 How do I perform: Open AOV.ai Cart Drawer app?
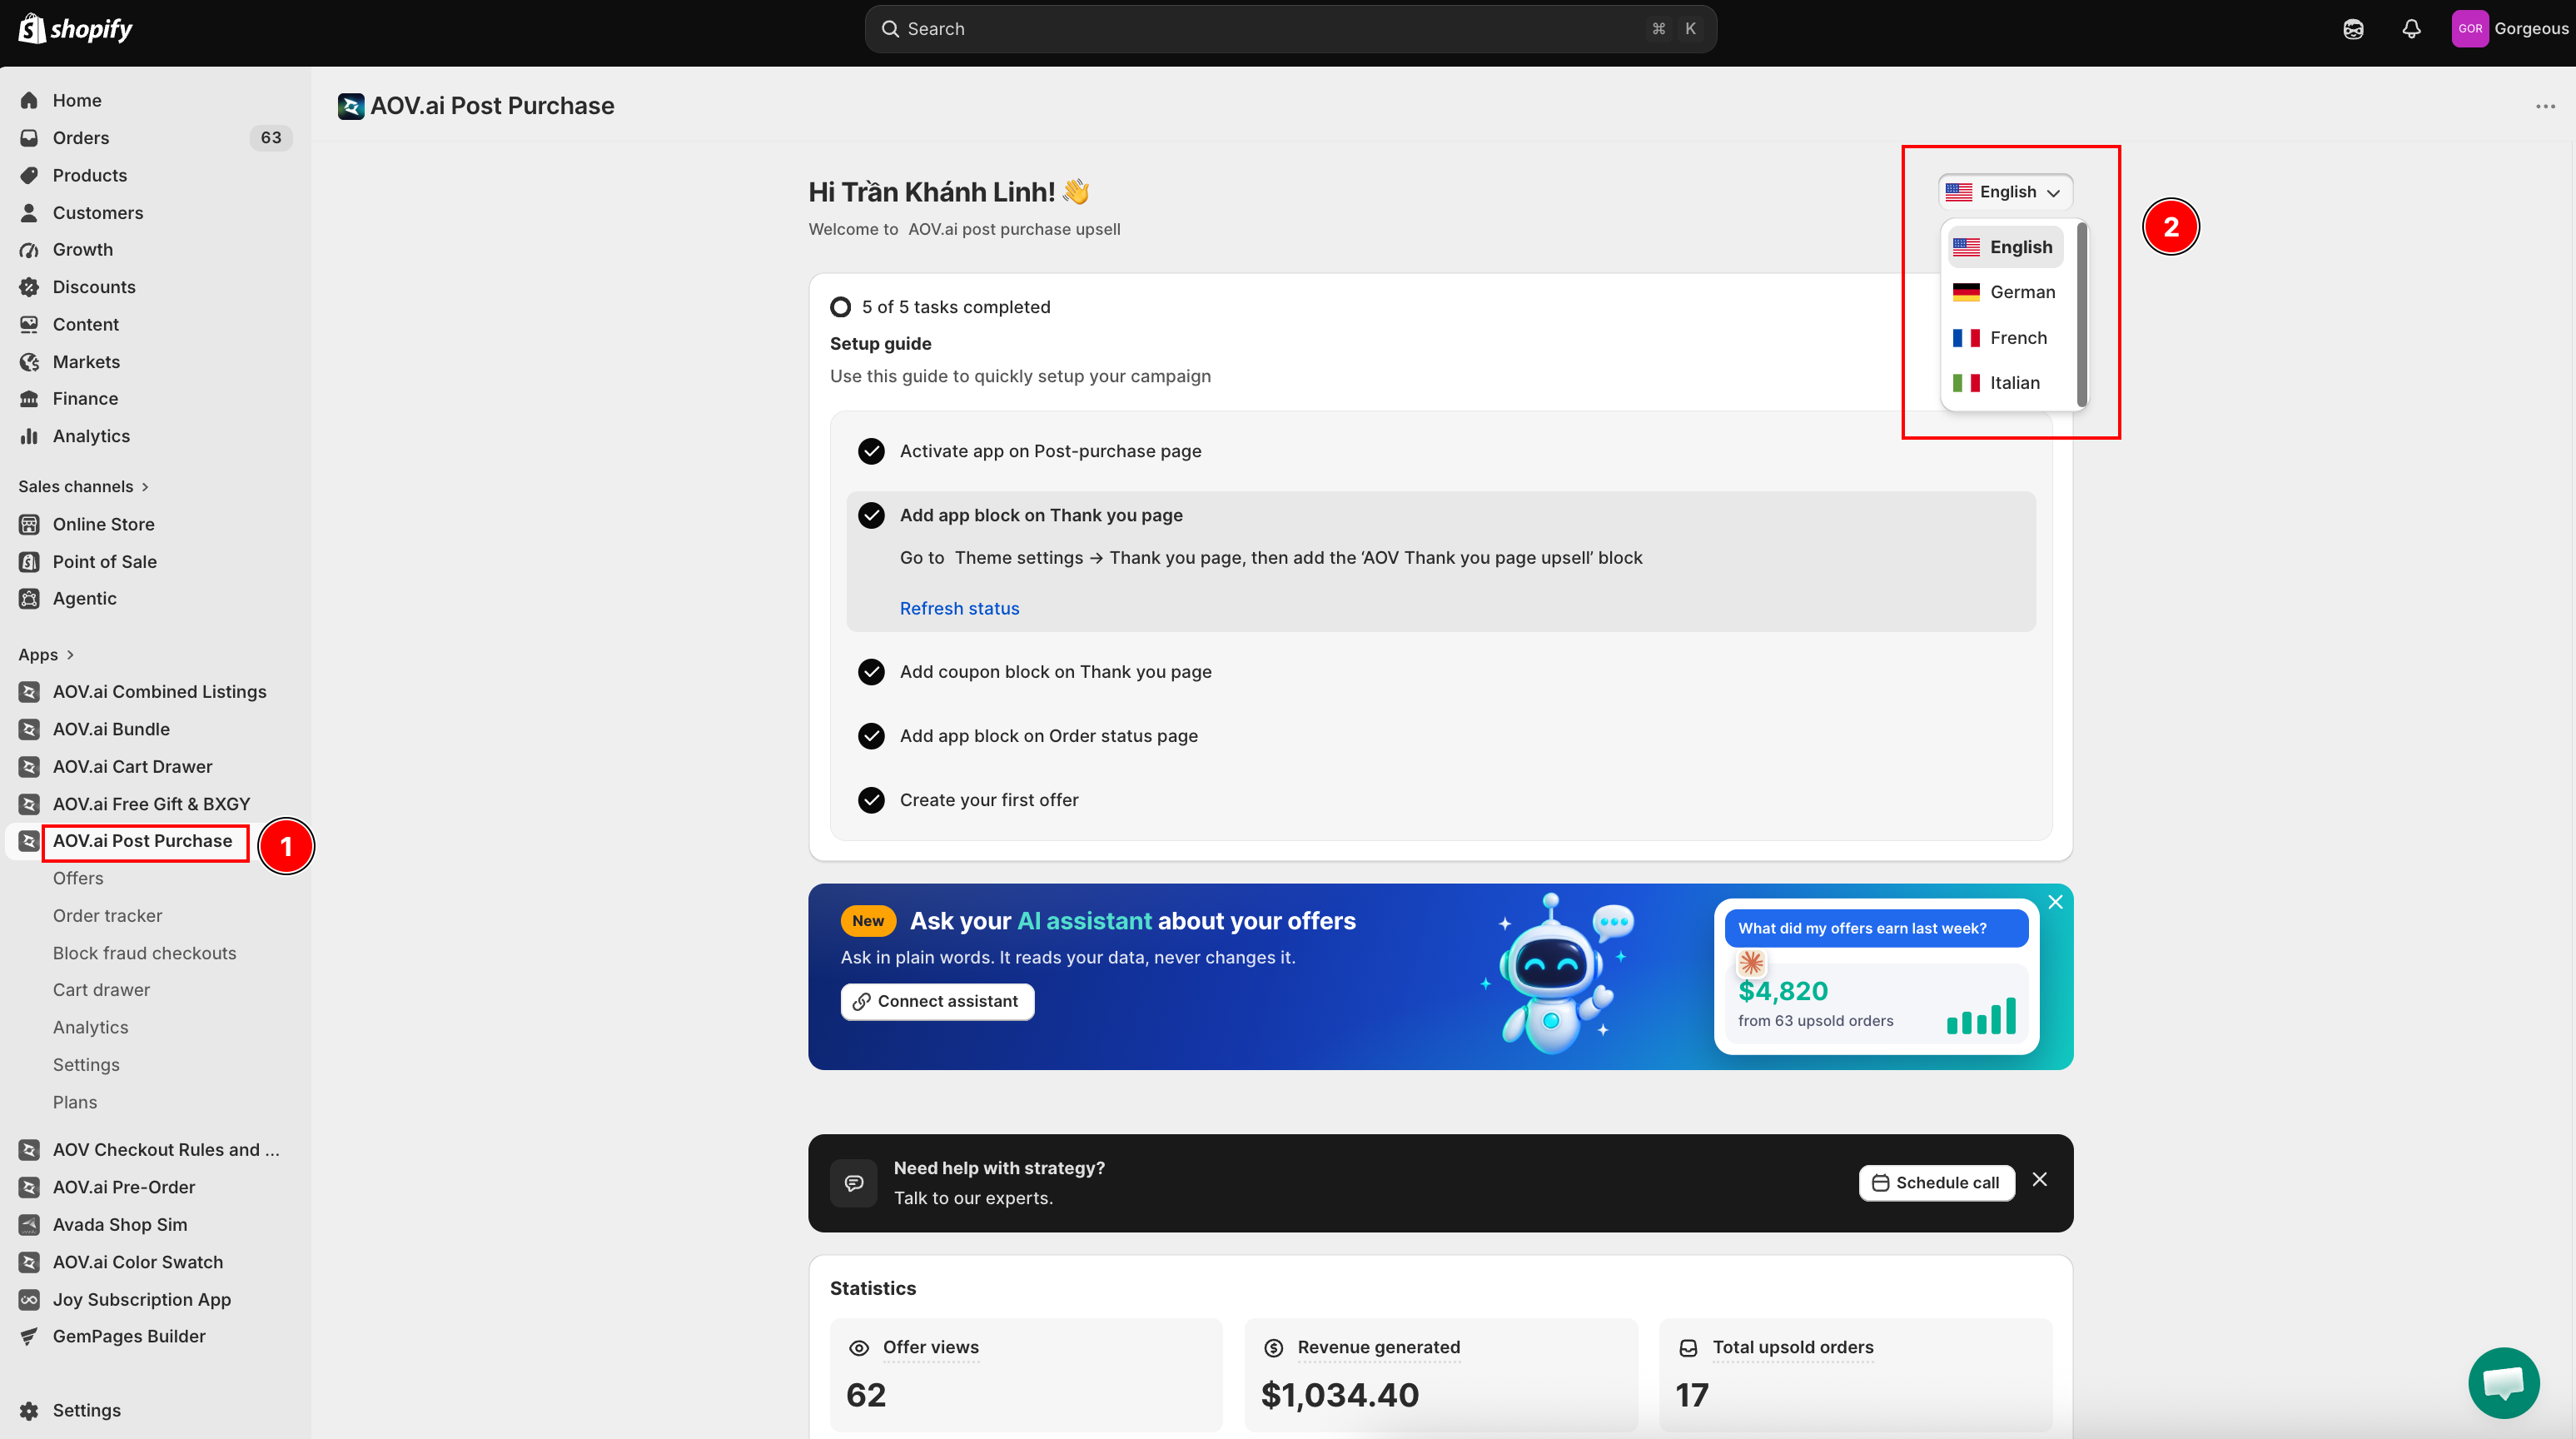133,767
